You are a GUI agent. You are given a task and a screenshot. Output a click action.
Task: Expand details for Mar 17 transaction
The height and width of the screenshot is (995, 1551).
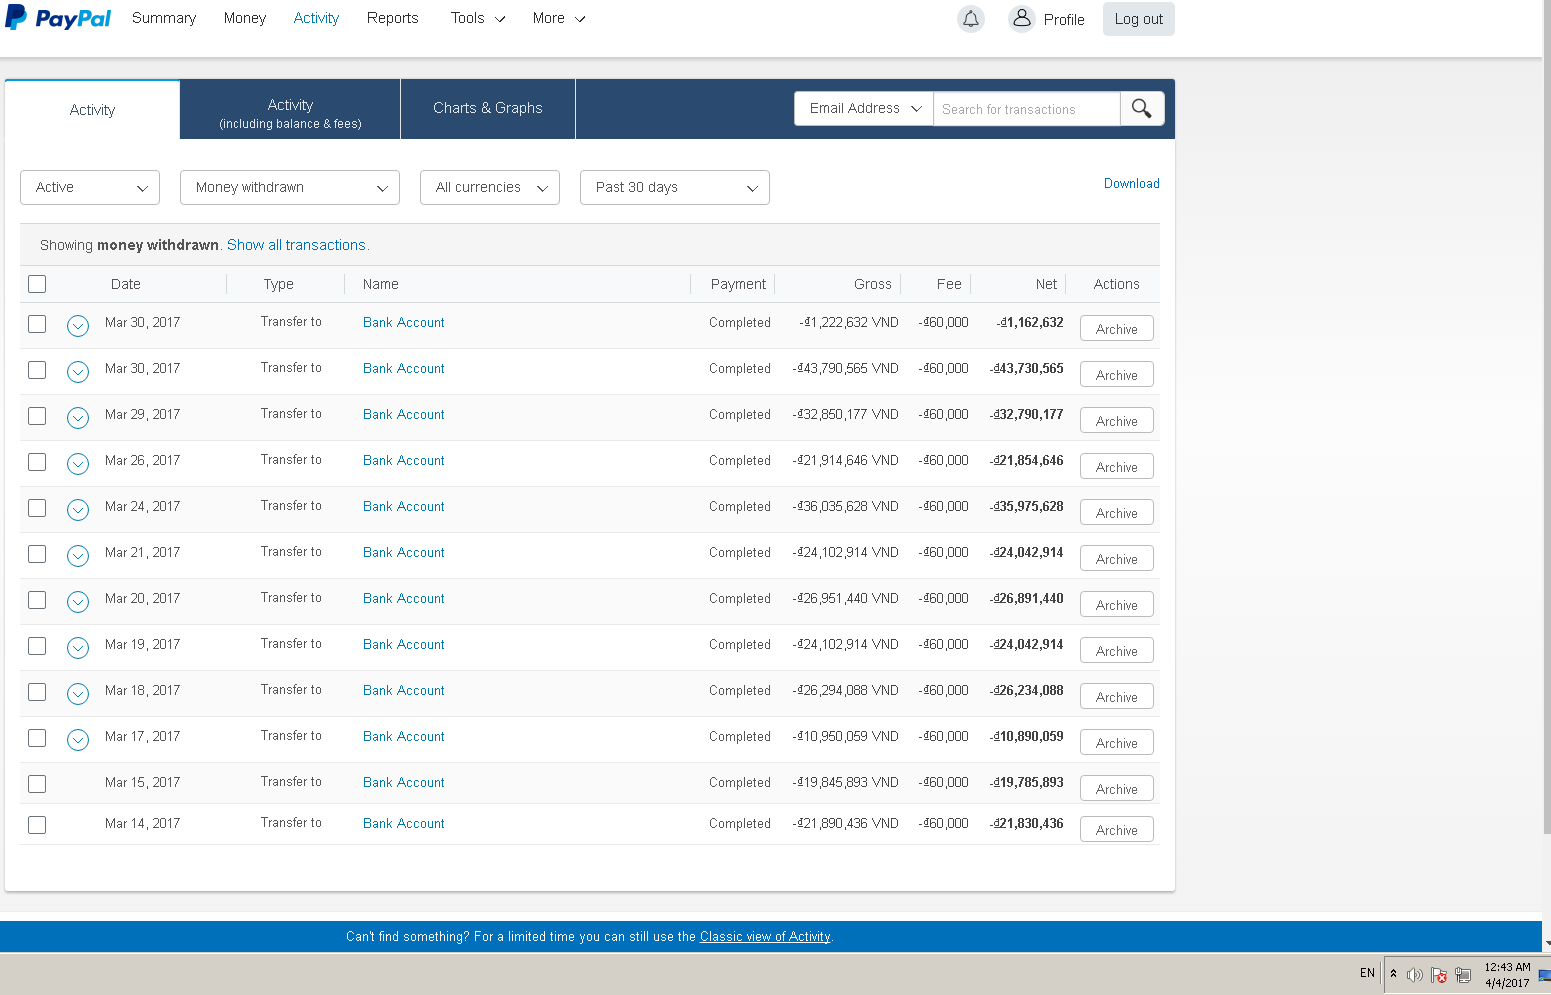pyautogui.click(x=78, y=739)
